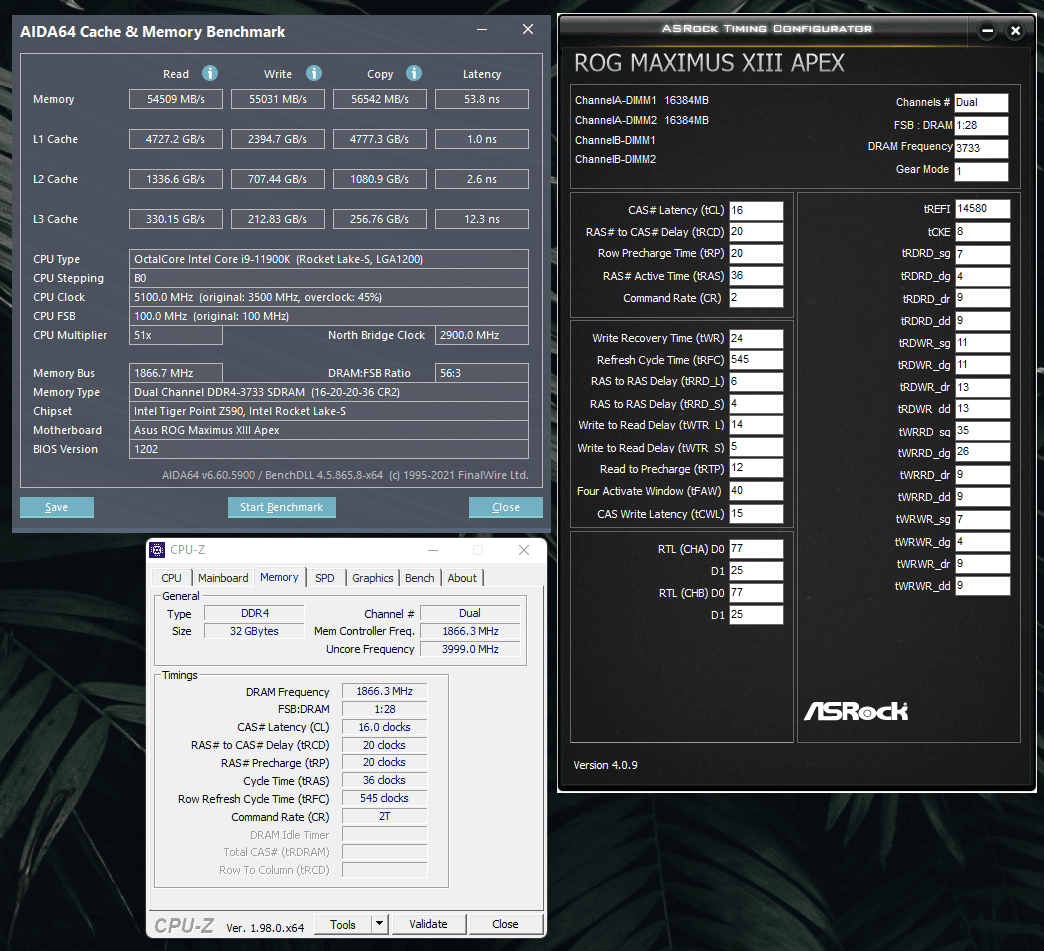Click the Read info icon in AIDA64
Screen dimensions: 1044x951
(210, 73)
